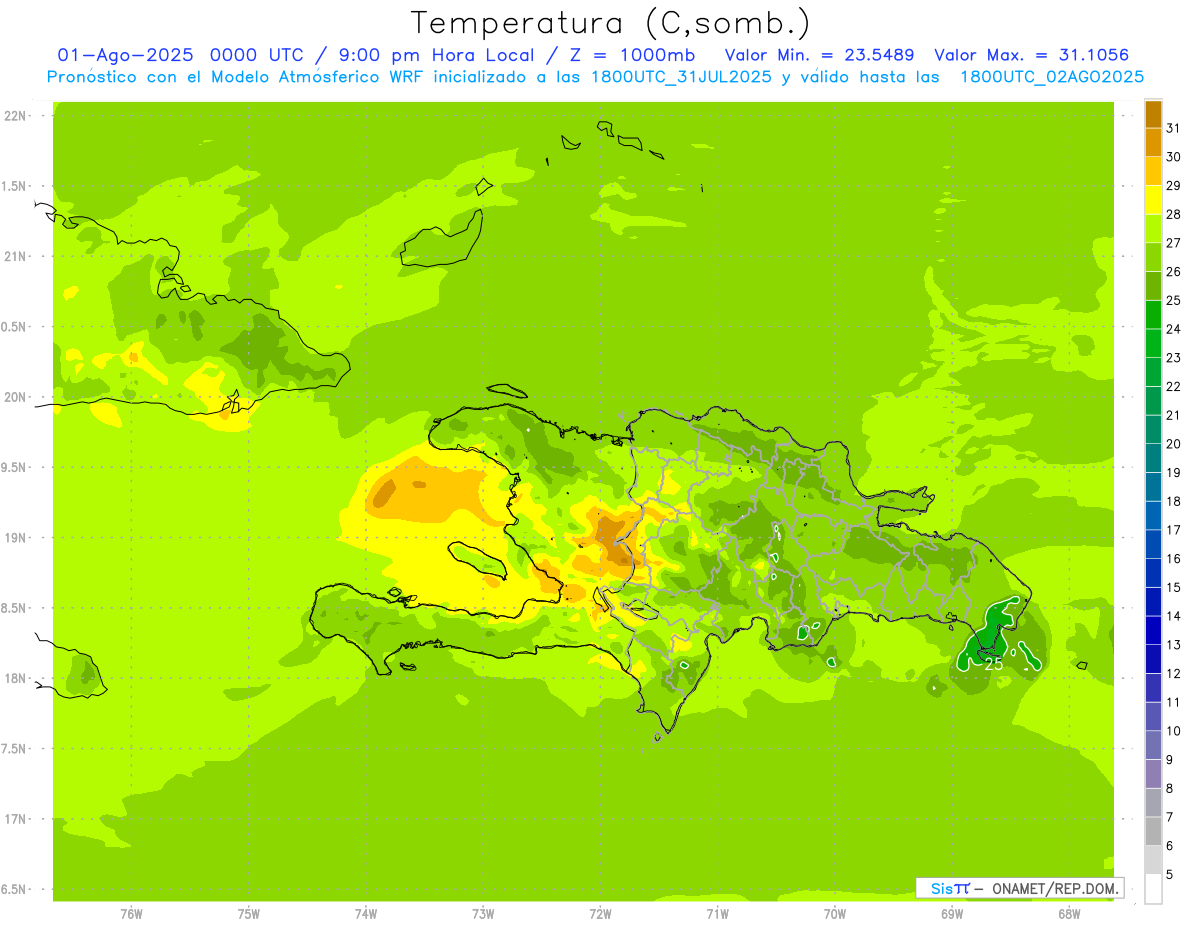Click the '17N' latitude axis label
The width and height of the screenshot is (1200, 927).
[14, 819]
